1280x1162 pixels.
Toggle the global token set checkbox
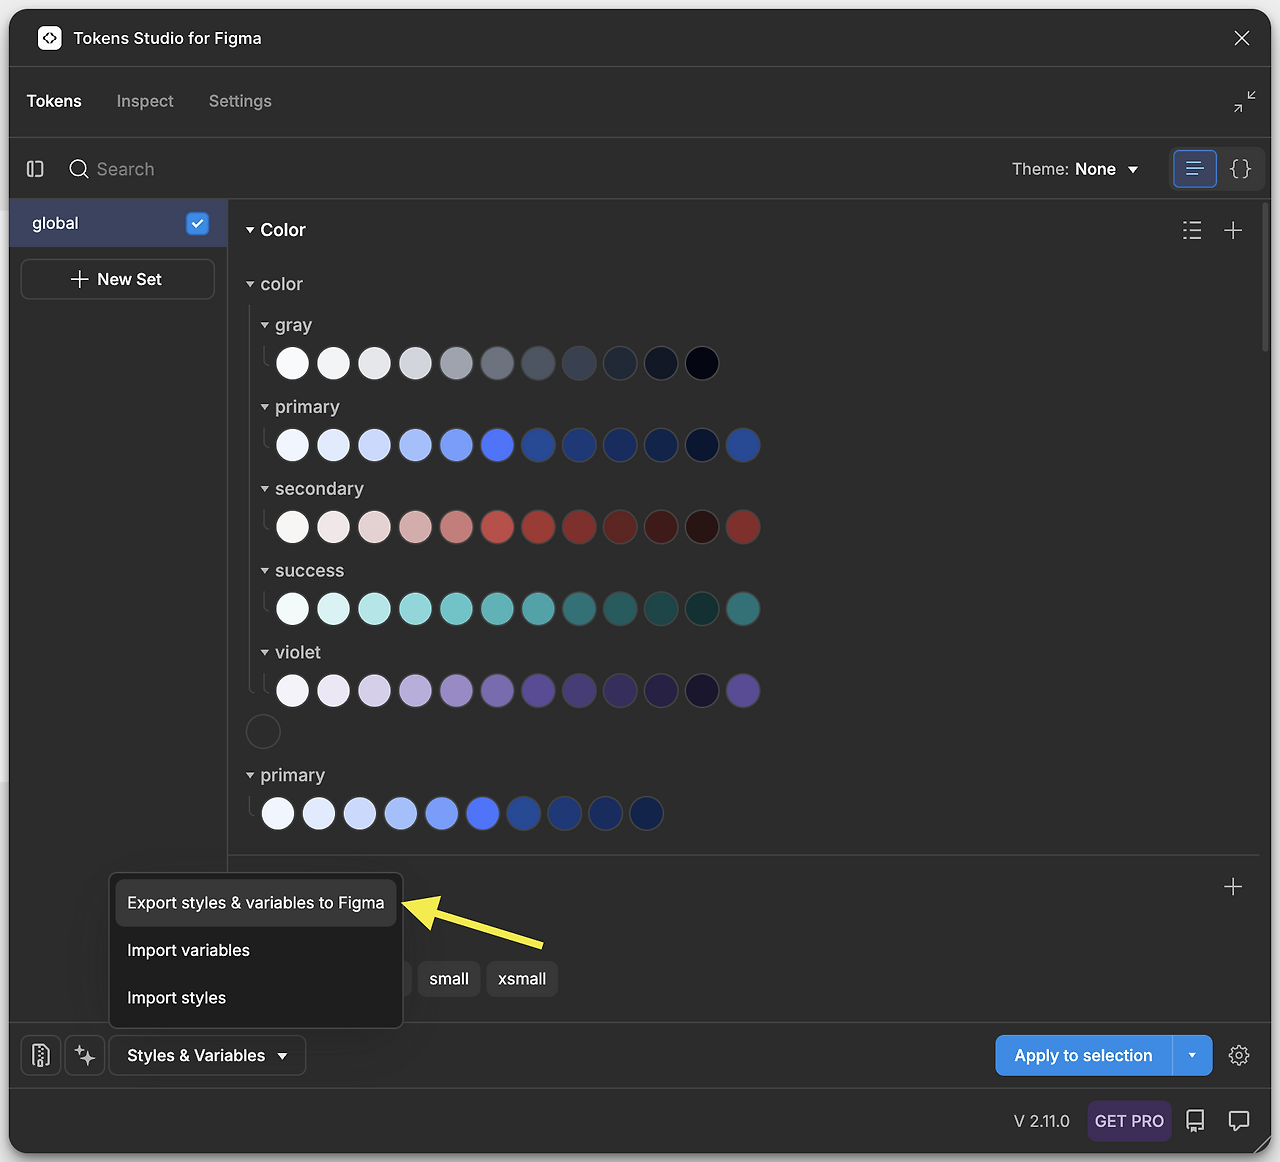click(x=197, y=223)
